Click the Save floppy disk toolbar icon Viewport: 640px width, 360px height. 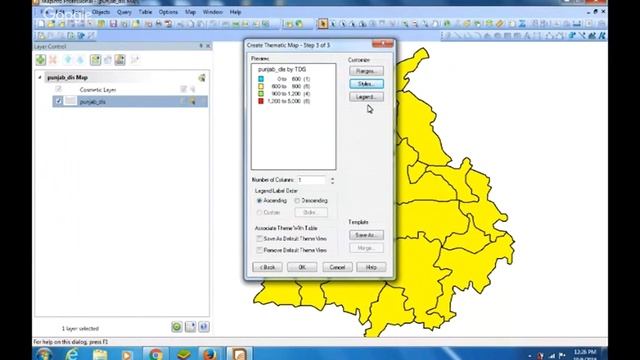(113, 24)
